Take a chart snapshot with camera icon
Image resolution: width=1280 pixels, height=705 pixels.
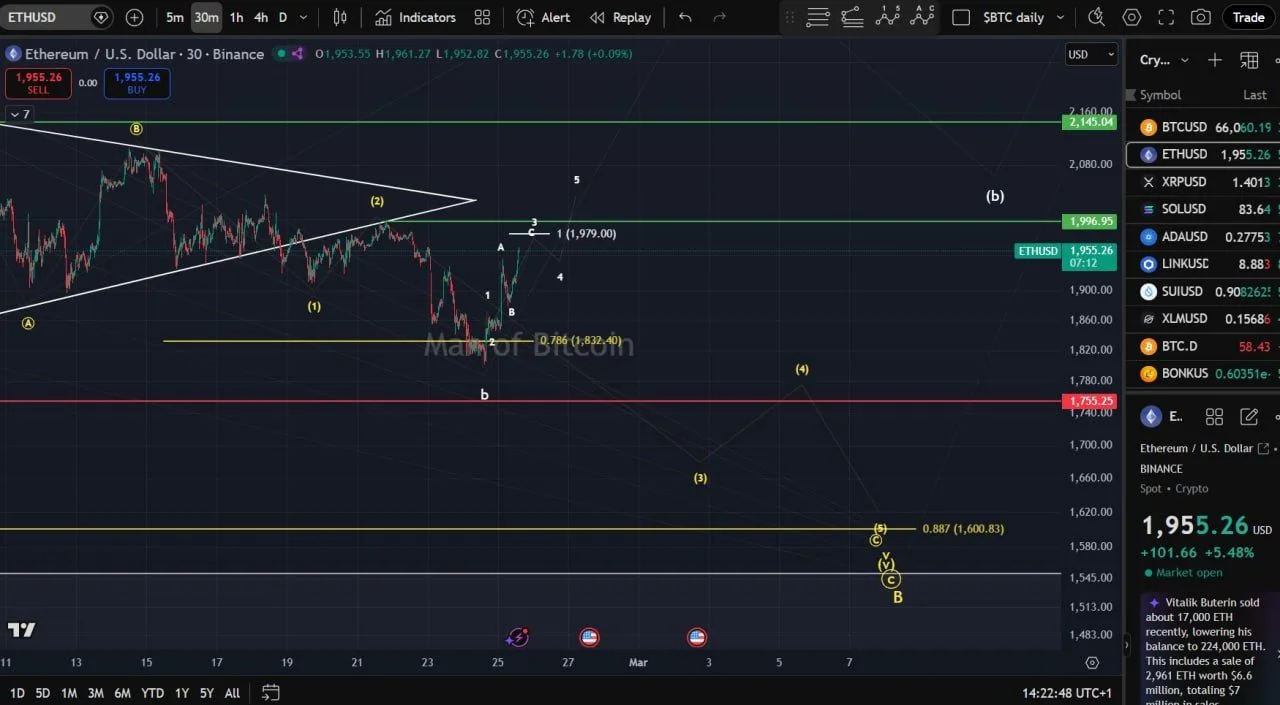click(x=1201, y=17)
